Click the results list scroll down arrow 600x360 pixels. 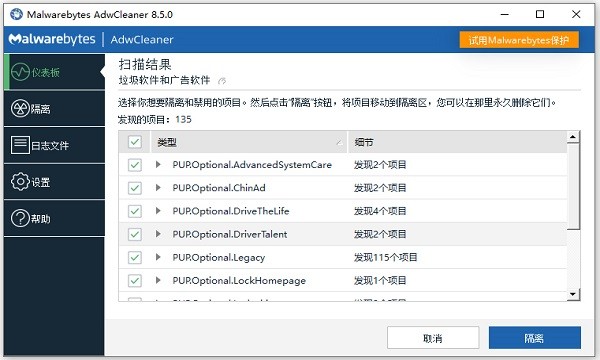pyautogui.click(x=573, y=294)
